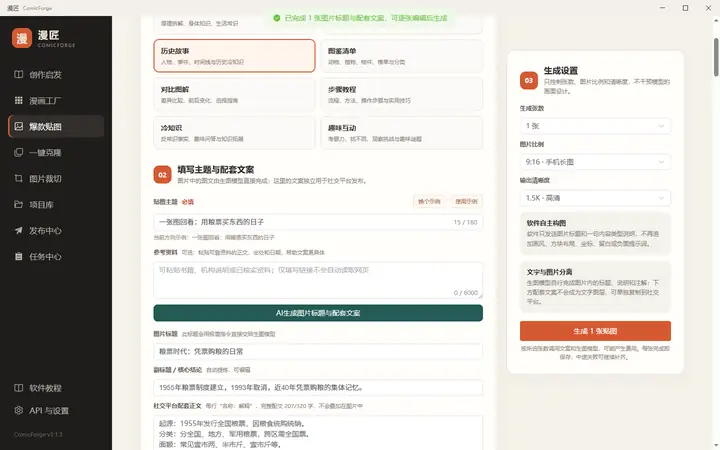
Task: Click the page vertical scrollbar thumb
Action: [x=716, y=57]
